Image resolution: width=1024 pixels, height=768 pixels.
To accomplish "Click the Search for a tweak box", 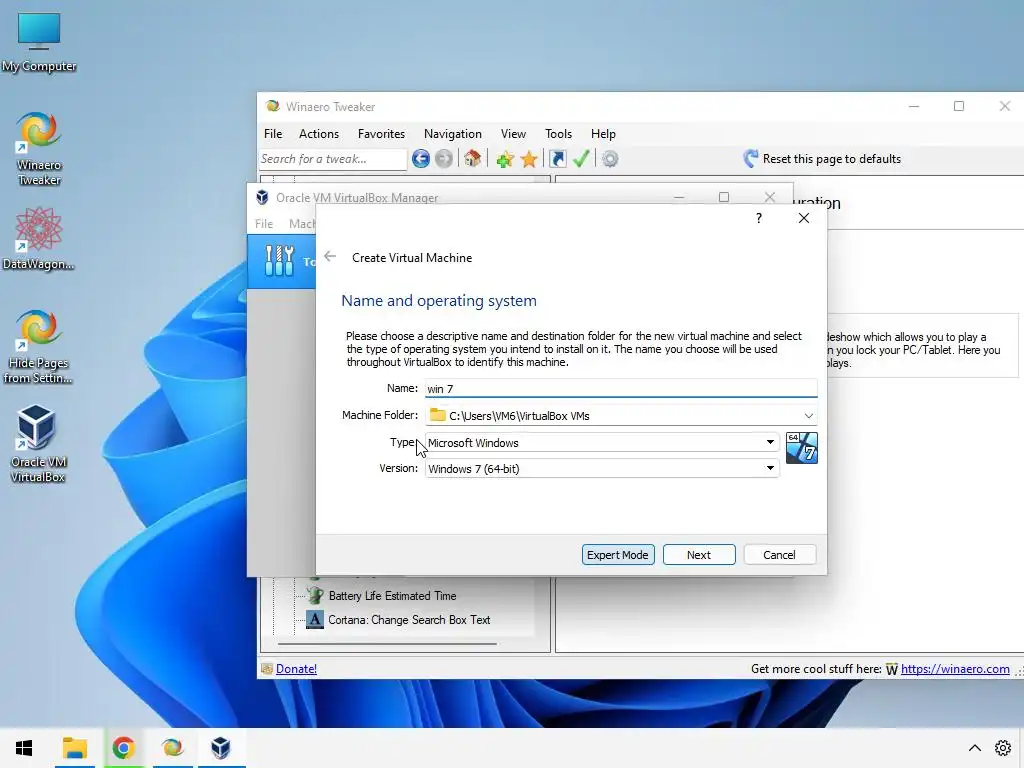I will (332, 159).
